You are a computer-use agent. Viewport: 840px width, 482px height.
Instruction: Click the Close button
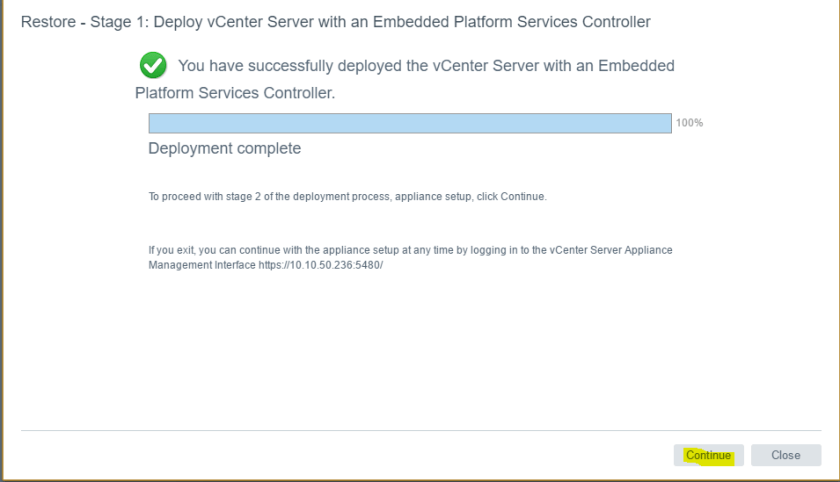point(786,455)
